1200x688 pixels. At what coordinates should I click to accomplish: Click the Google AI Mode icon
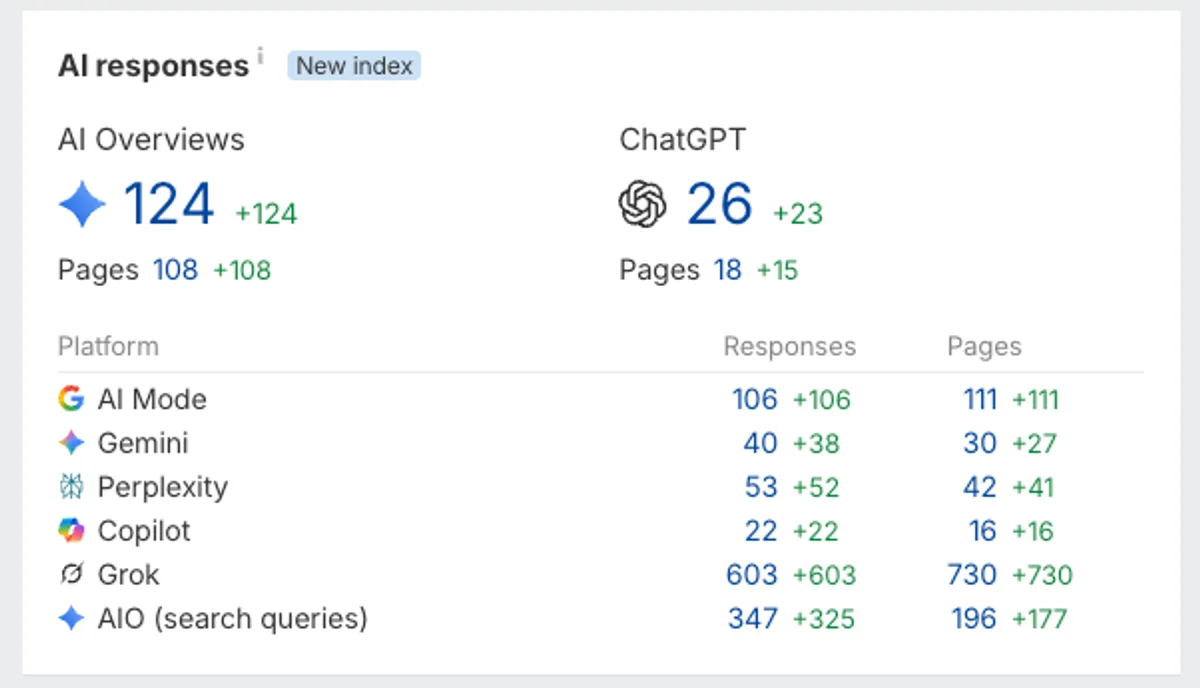pyautogui.click(x=71, y=399)
